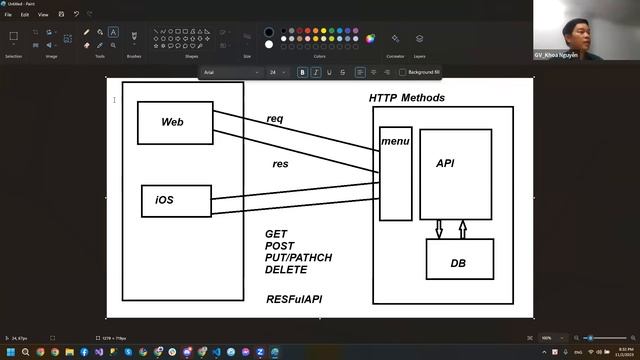
Task: Click the zoom in magnifier in the status bar
Action: [633, 338]
